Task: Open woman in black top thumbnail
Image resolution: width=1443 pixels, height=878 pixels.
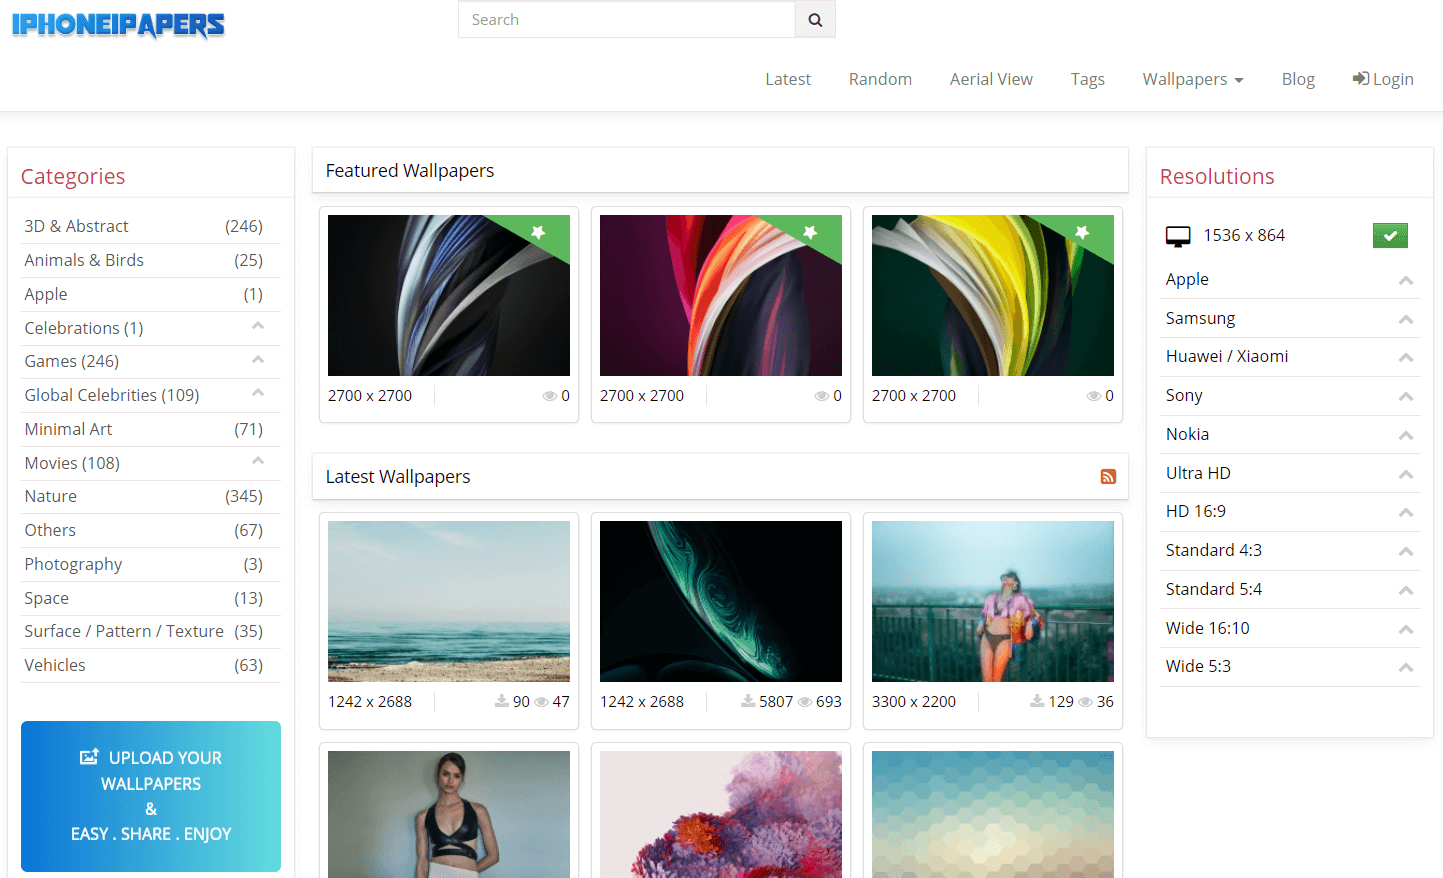Action: (x=449, y=814)
